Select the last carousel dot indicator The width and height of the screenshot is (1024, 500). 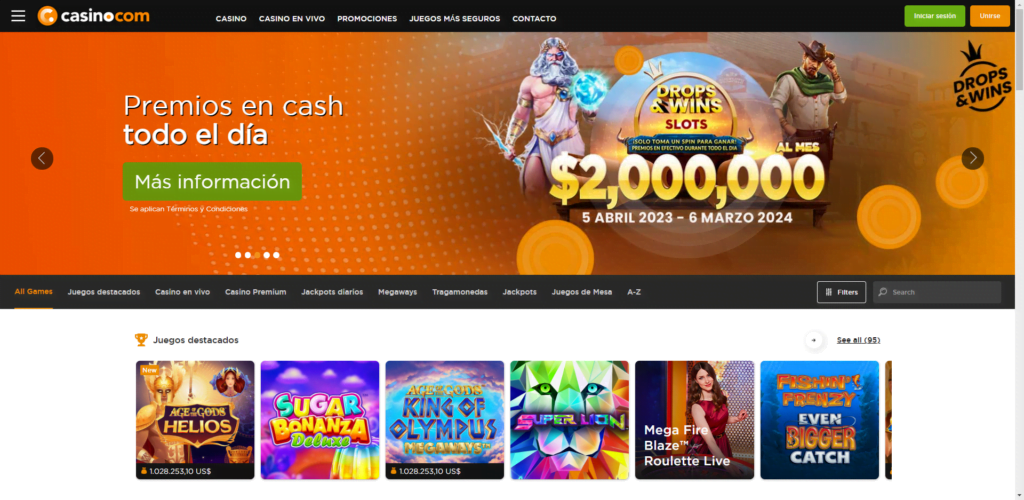(x=276, y=255)
